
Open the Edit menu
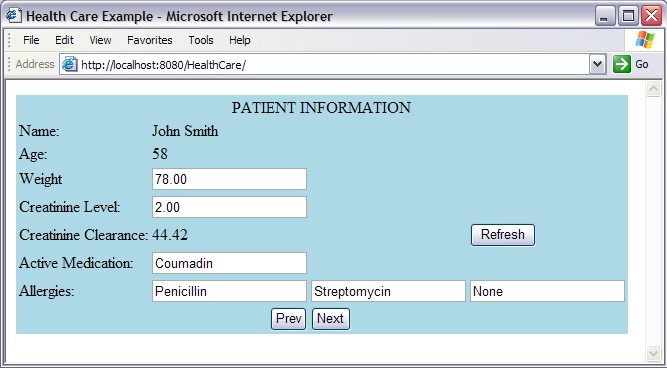[64, 40]
